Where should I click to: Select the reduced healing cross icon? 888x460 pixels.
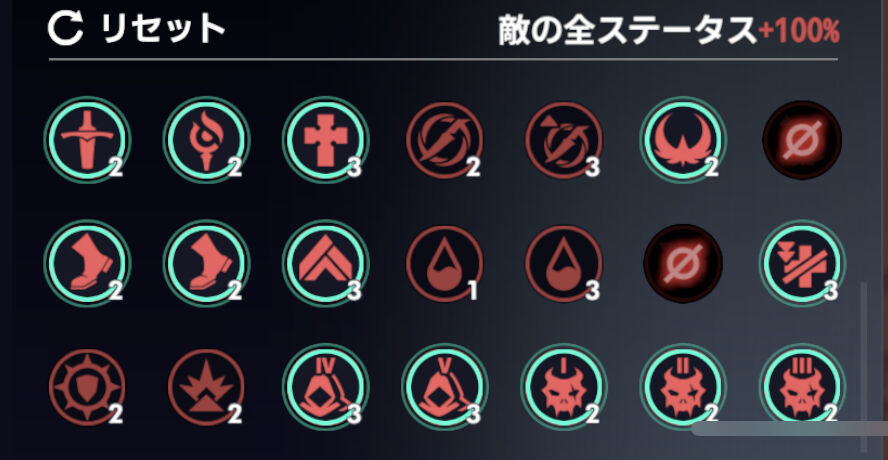[802, 263]
